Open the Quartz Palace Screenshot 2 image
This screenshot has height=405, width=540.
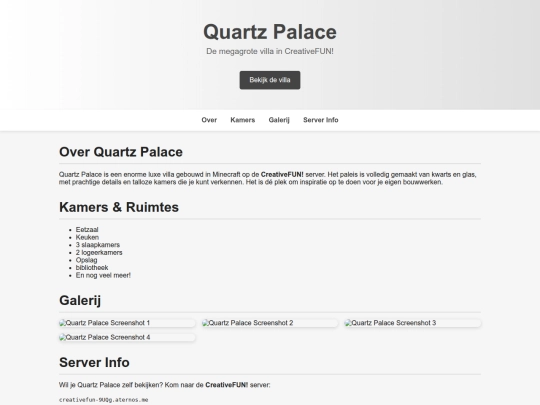tap(270, 323)
